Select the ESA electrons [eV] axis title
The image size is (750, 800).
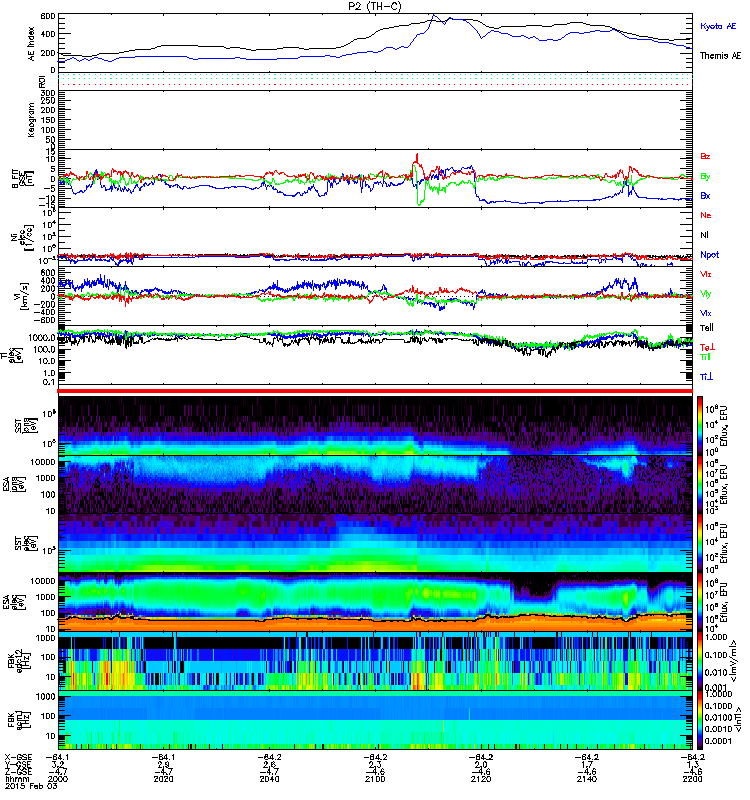point(13,602)
